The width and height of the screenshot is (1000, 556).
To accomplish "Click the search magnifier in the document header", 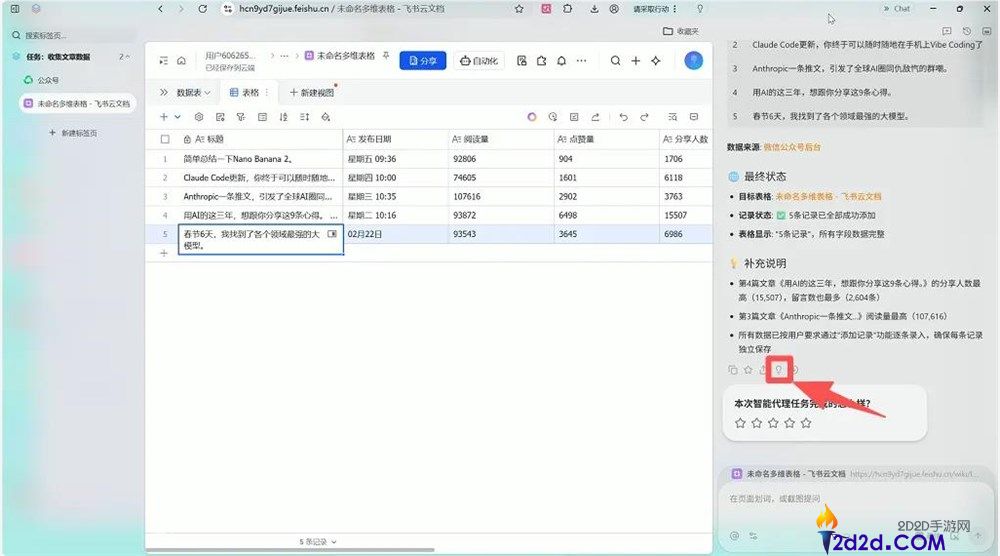I will [615, 61].
